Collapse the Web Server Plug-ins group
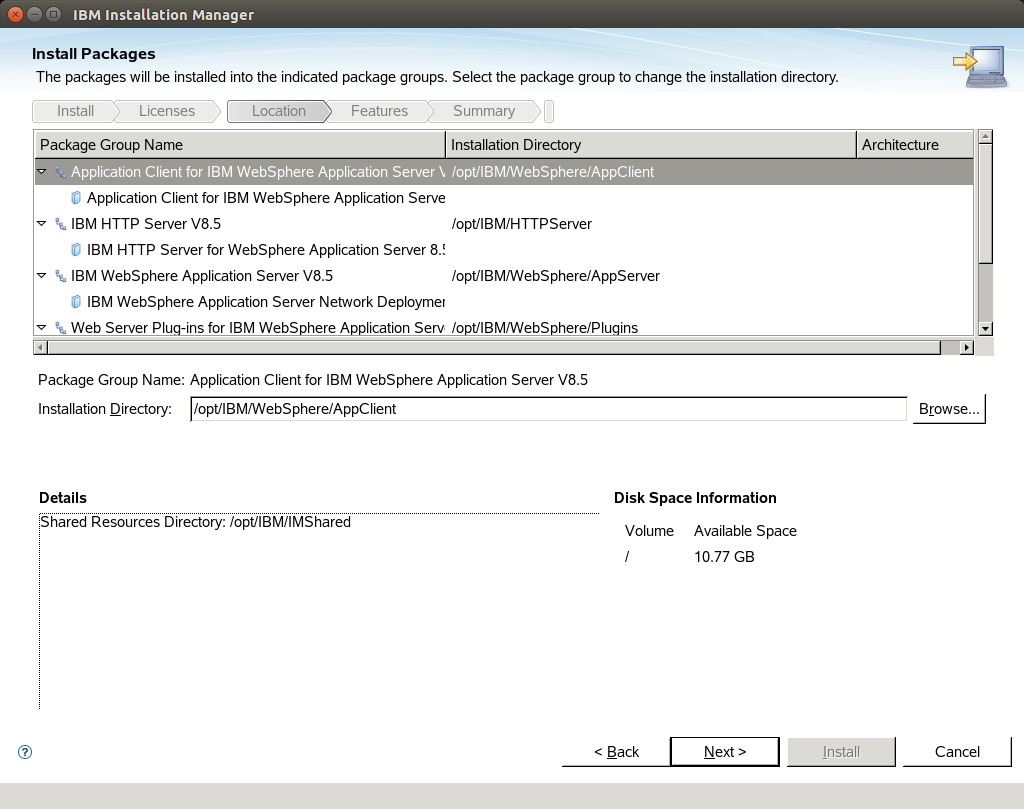This screenshot has height=809, width=1024. point(42,327)
